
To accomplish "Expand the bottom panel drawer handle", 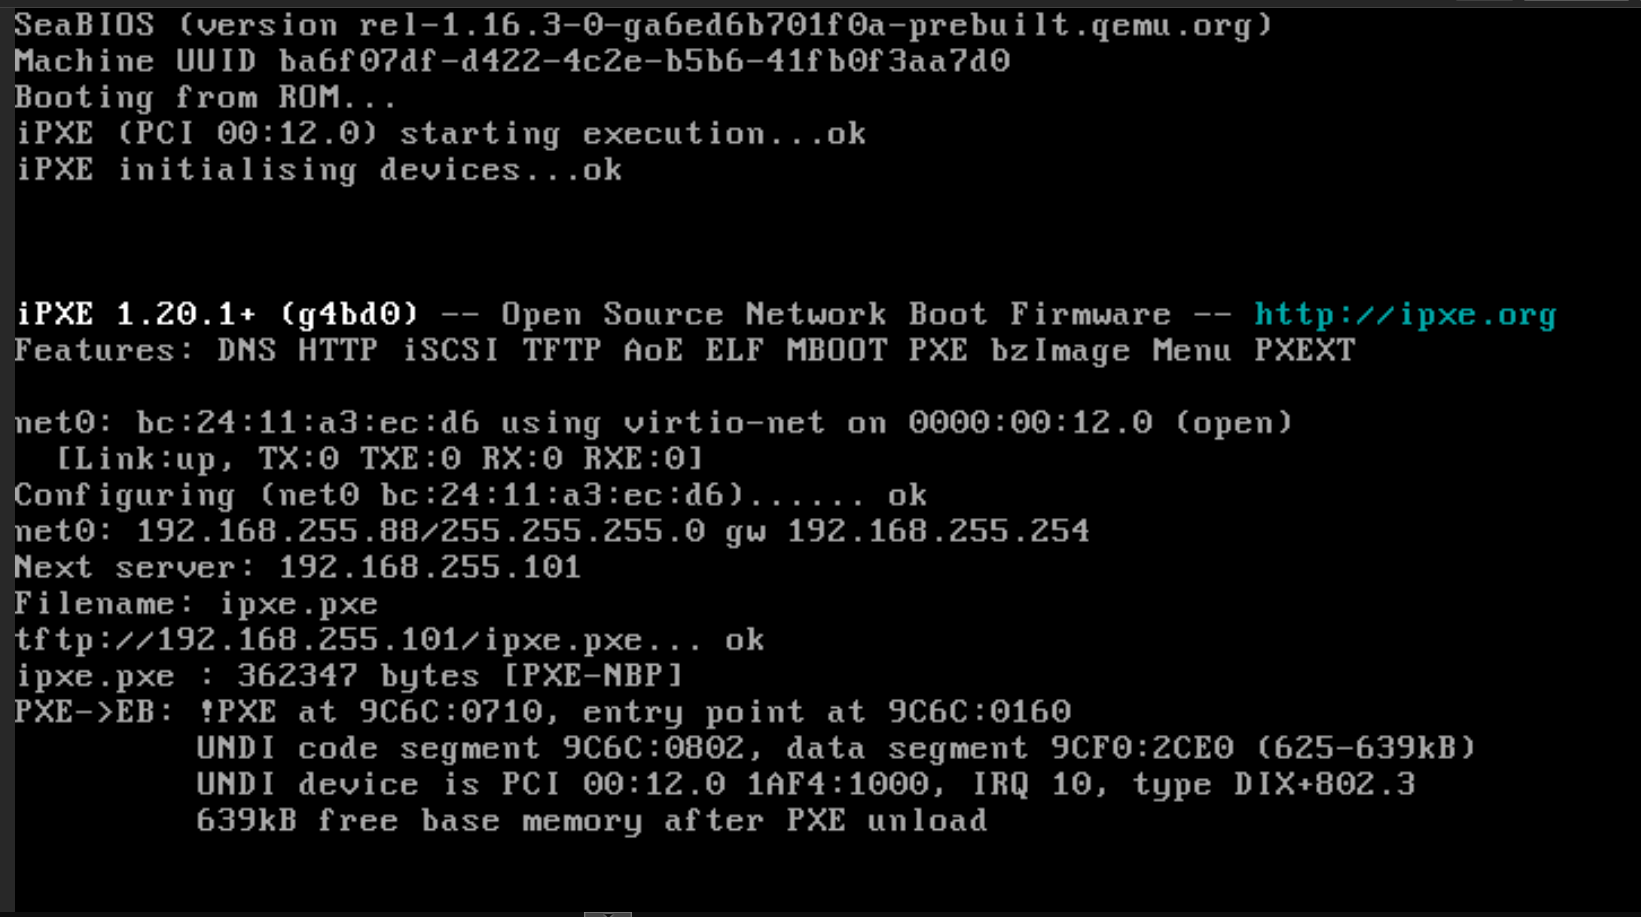I will pyautogui.click(x=607, y=912).
